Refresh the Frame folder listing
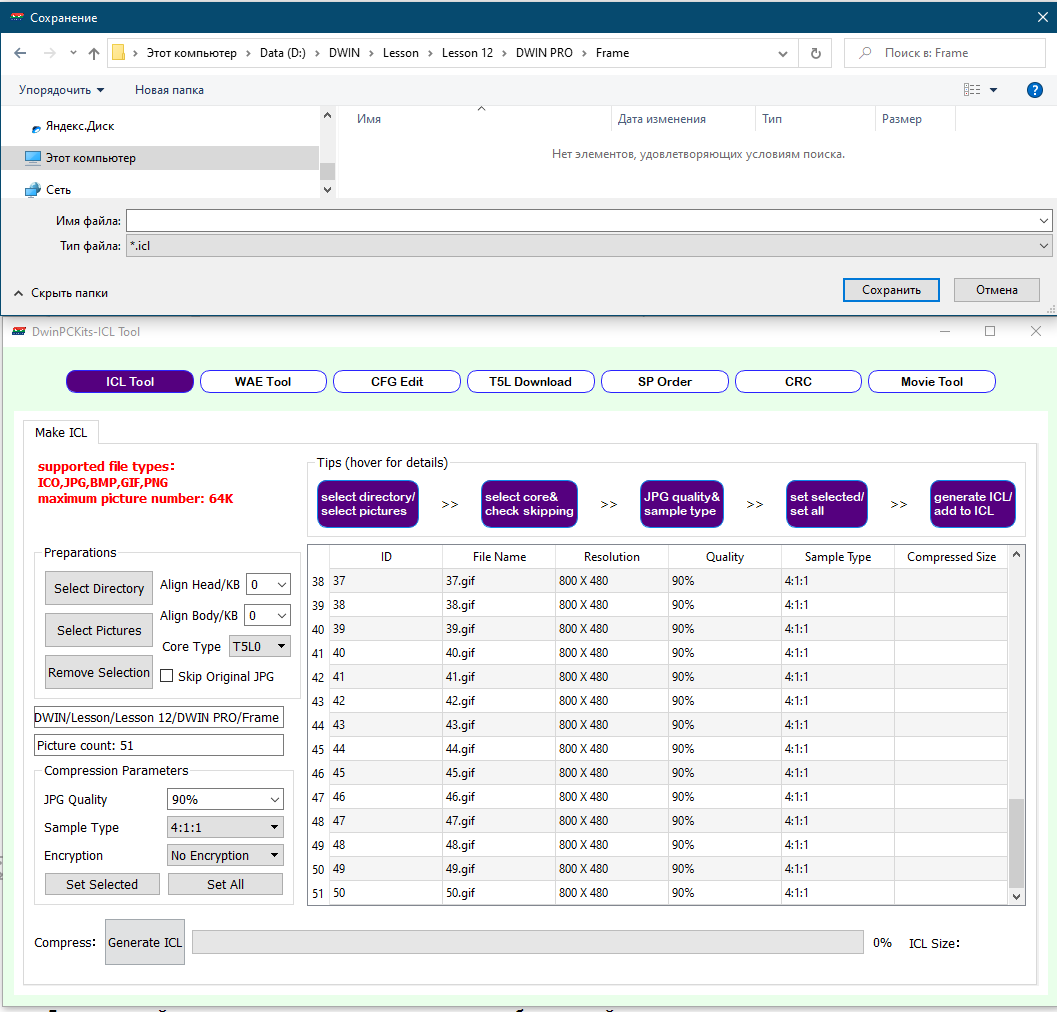 (x=816, y=53)
